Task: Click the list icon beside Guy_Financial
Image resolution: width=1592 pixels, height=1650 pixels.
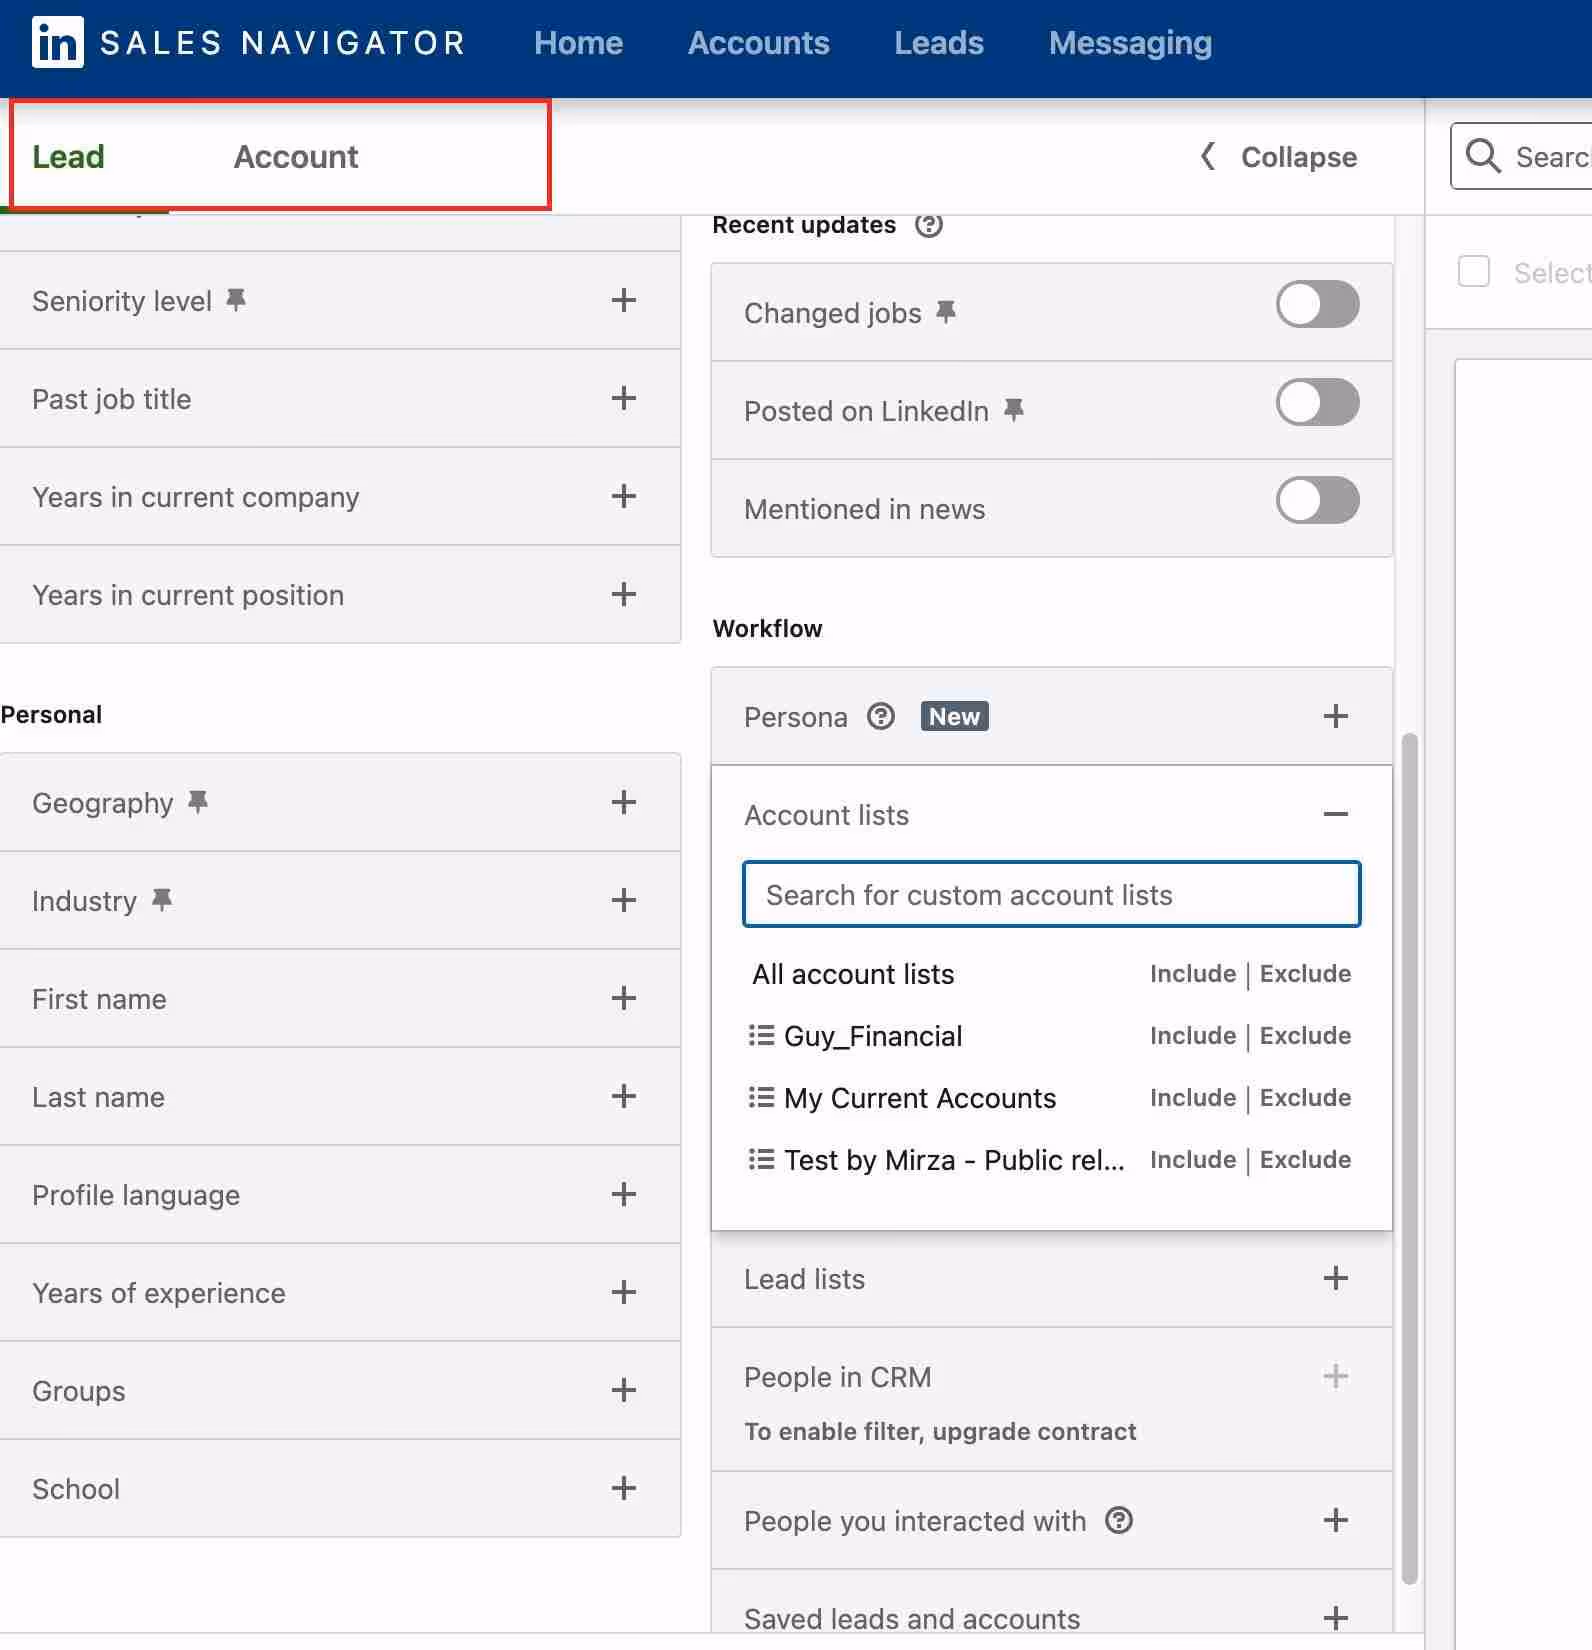Action: pos(761,1035)
